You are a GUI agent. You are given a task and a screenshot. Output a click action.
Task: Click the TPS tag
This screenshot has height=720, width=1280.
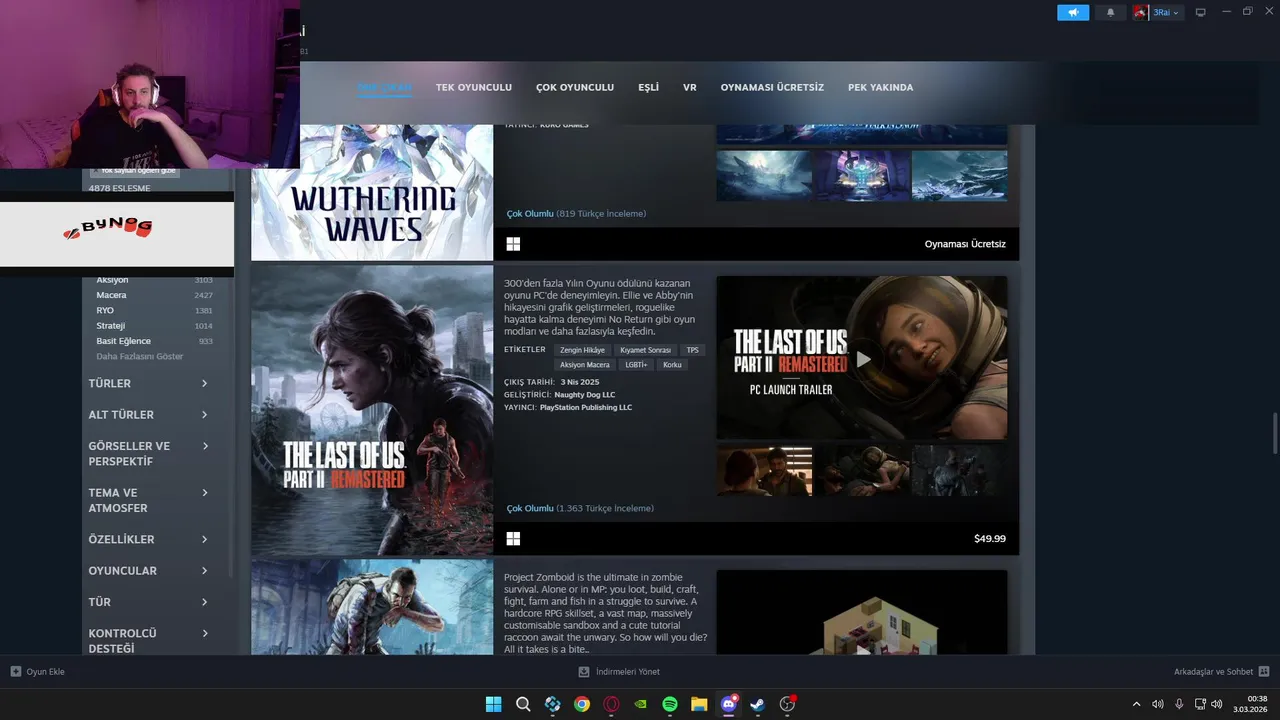692,350
